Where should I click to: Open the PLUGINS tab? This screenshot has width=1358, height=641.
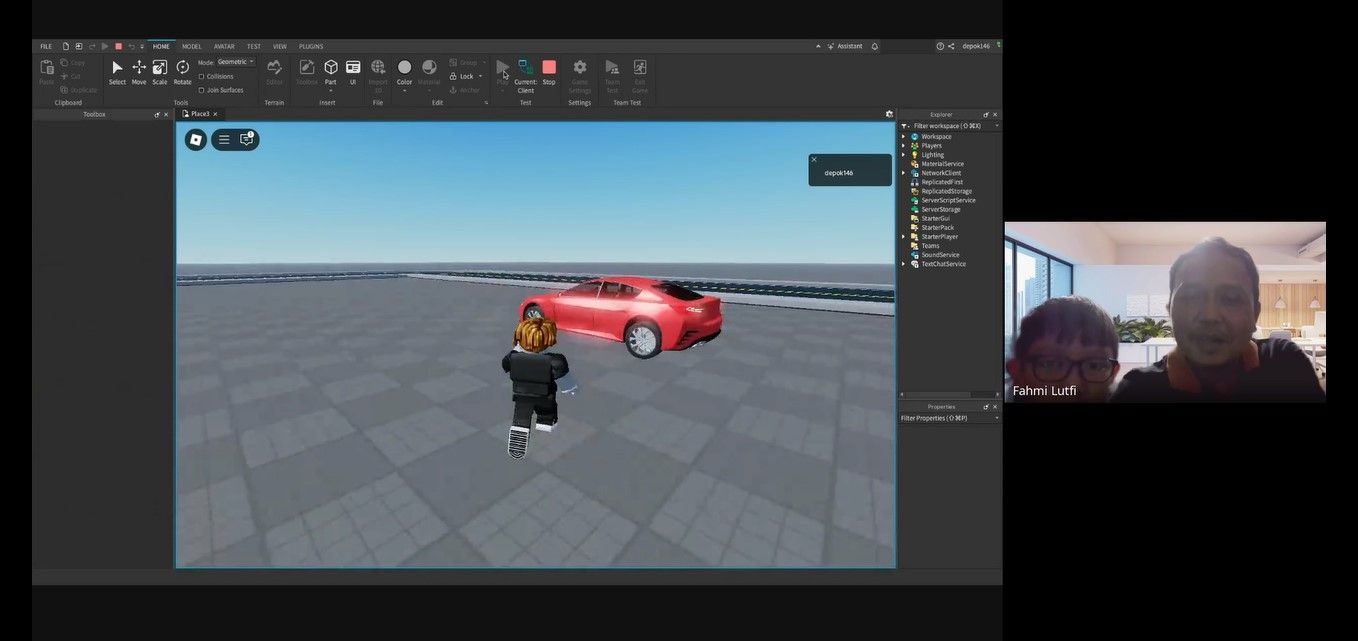coord(311,46)
